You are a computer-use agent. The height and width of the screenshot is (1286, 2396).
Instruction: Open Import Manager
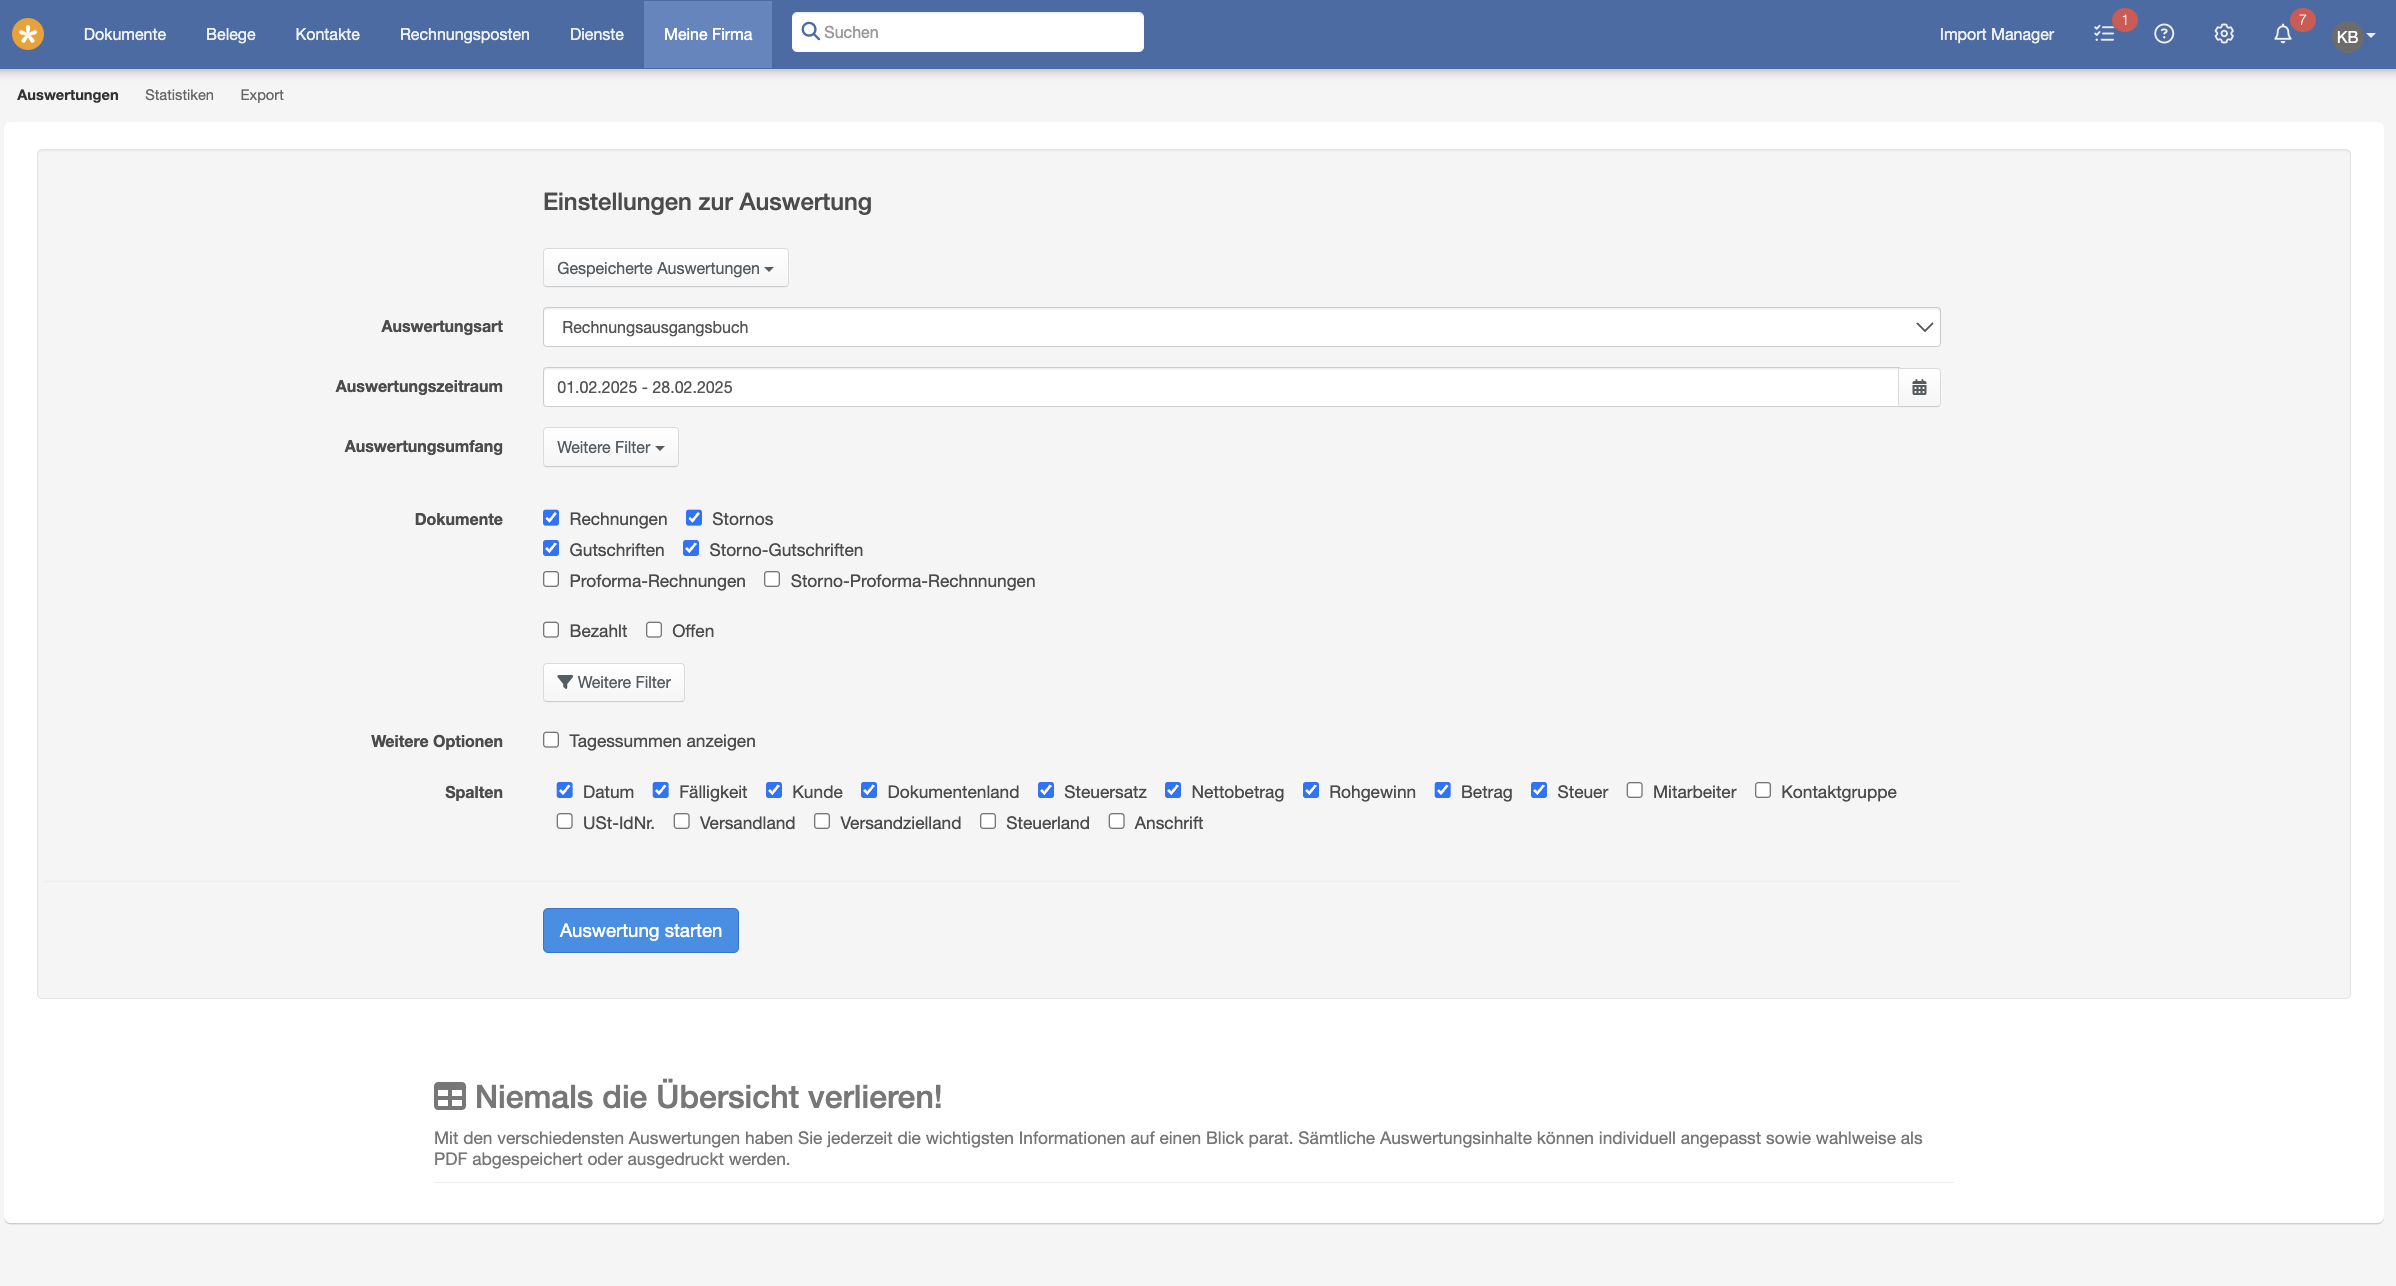(1996, 34)
